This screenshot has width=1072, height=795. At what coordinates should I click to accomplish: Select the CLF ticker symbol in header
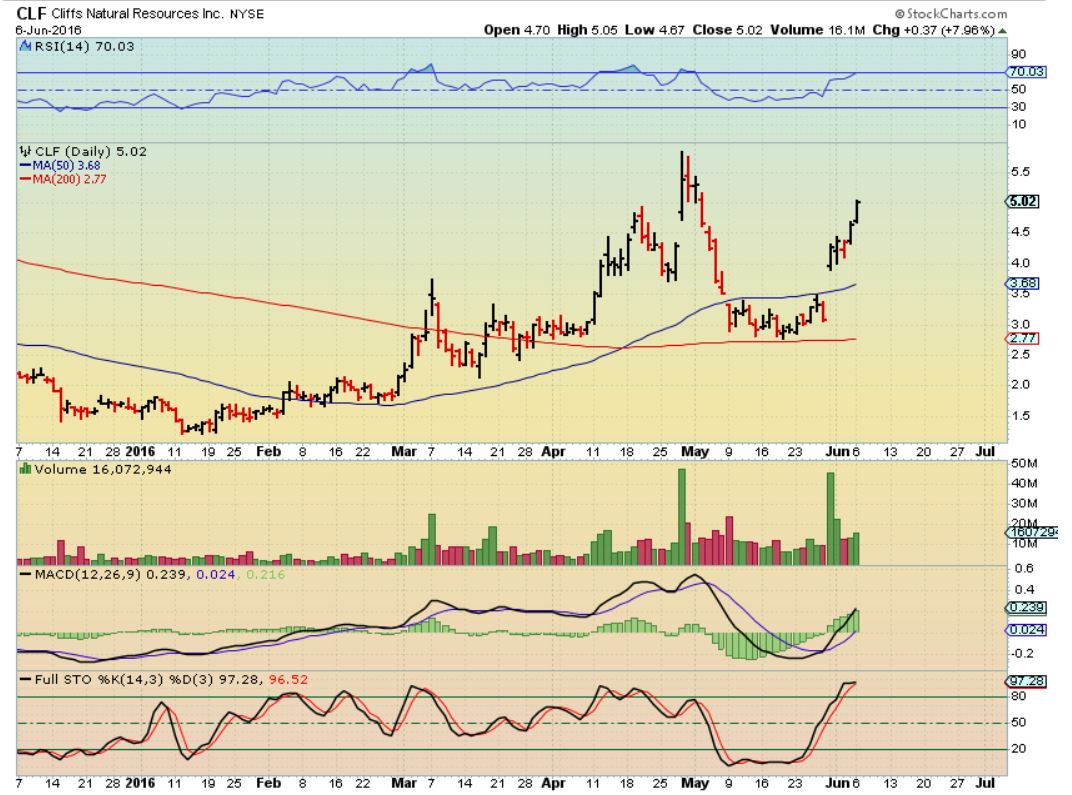[x=31, y=13]
